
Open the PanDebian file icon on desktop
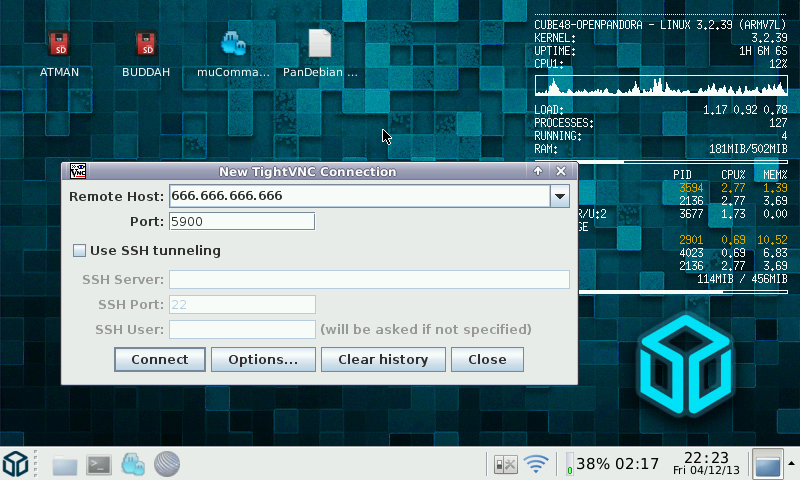(320, 44)
